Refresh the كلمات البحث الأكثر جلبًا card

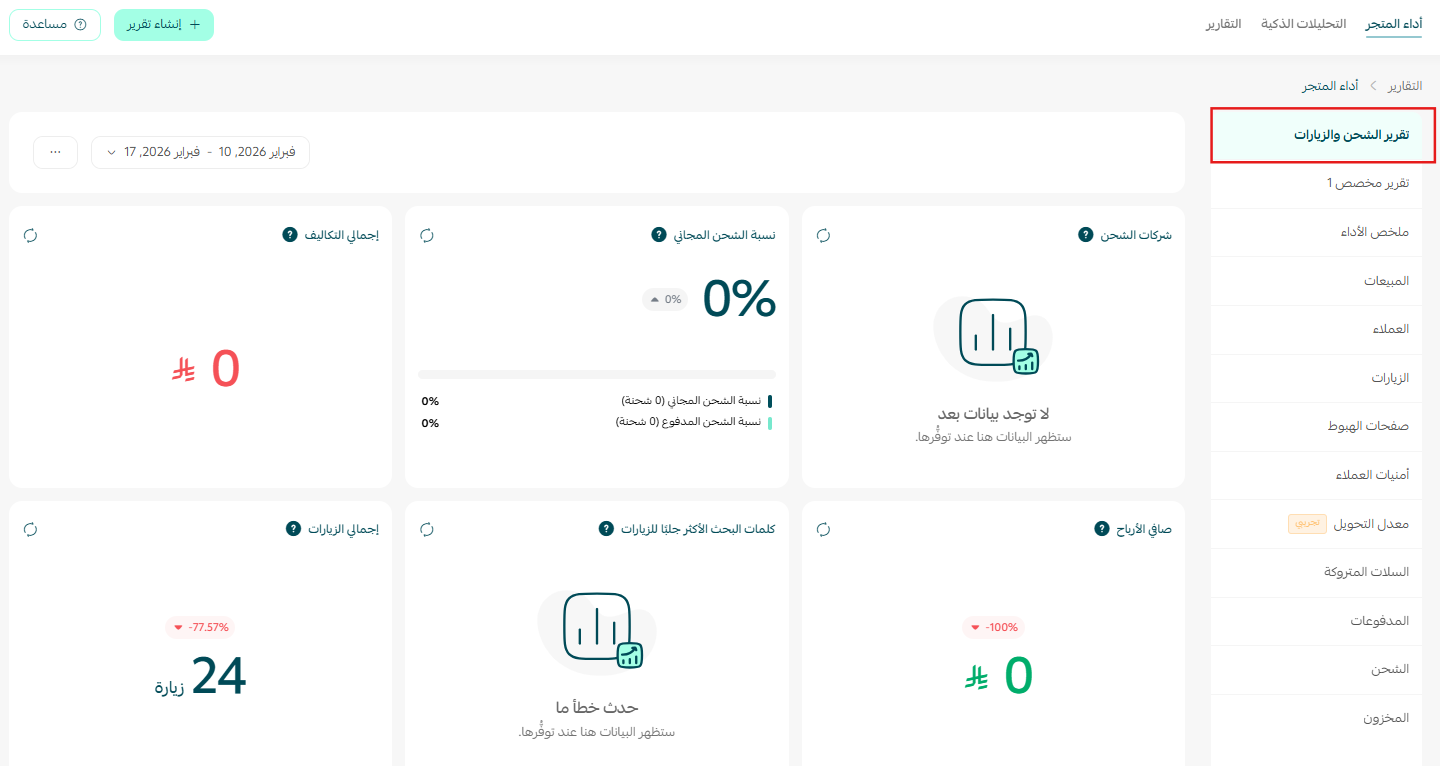point(427,530)
